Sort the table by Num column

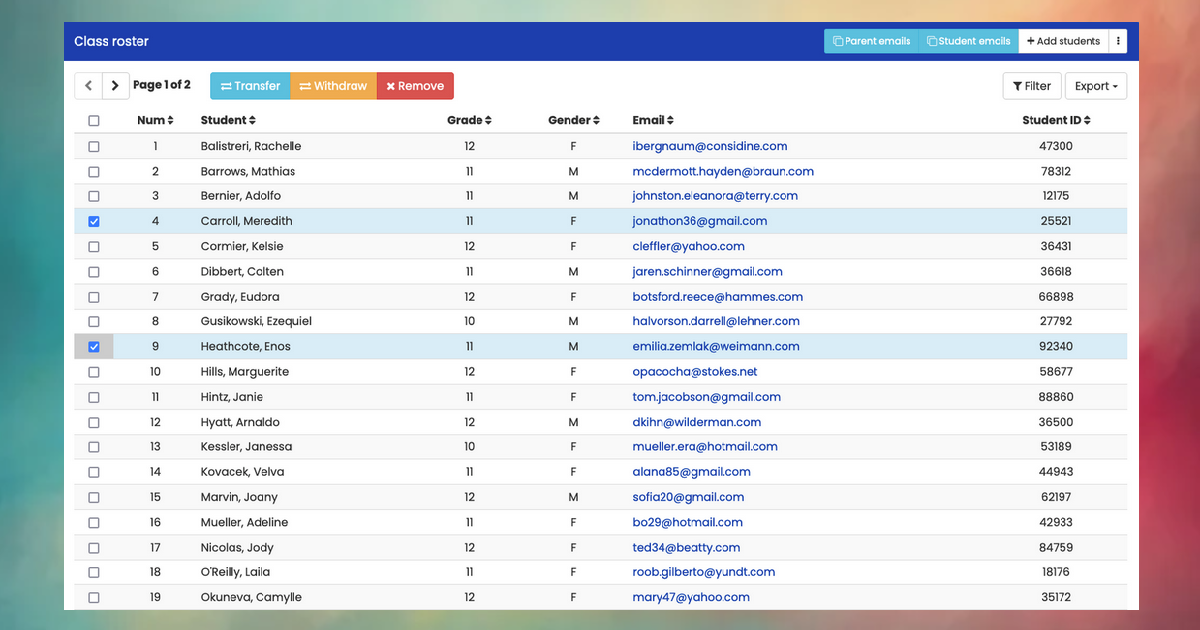(x=155, y=120)
